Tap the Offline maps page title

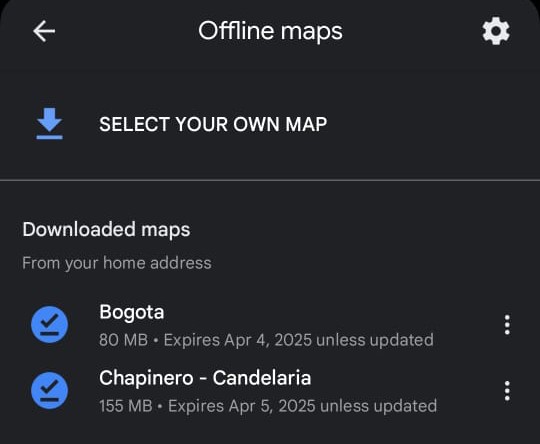click(270, 31)
